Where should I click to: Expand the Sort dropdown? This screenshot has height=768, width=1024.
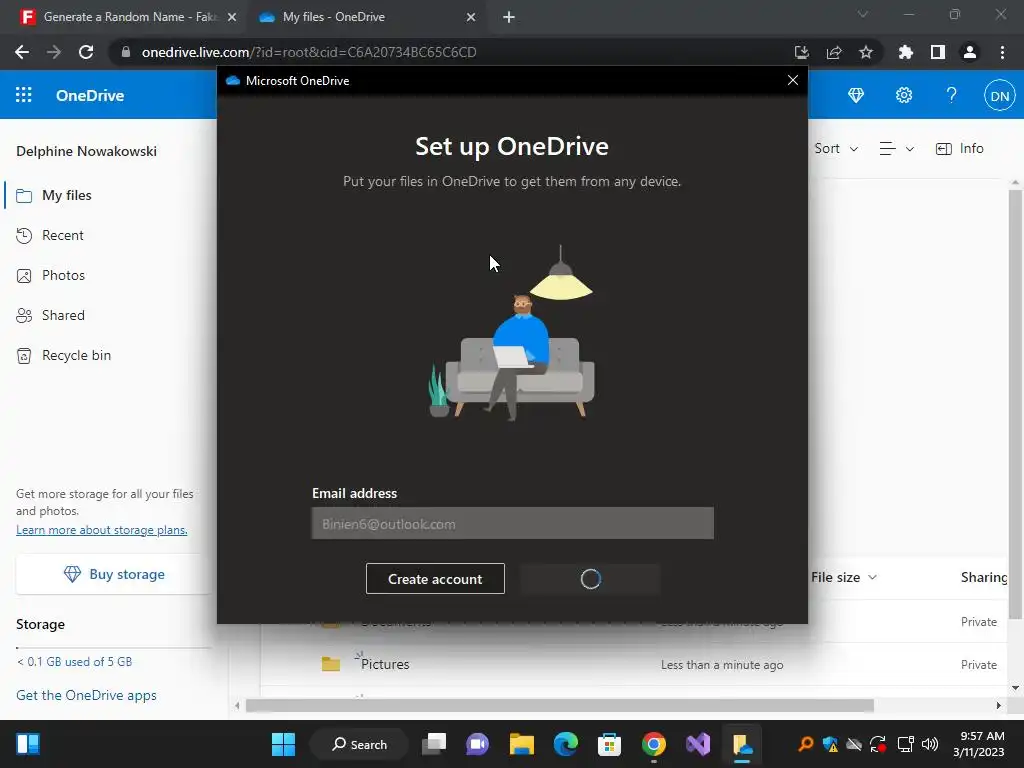[x=836, y=149]
